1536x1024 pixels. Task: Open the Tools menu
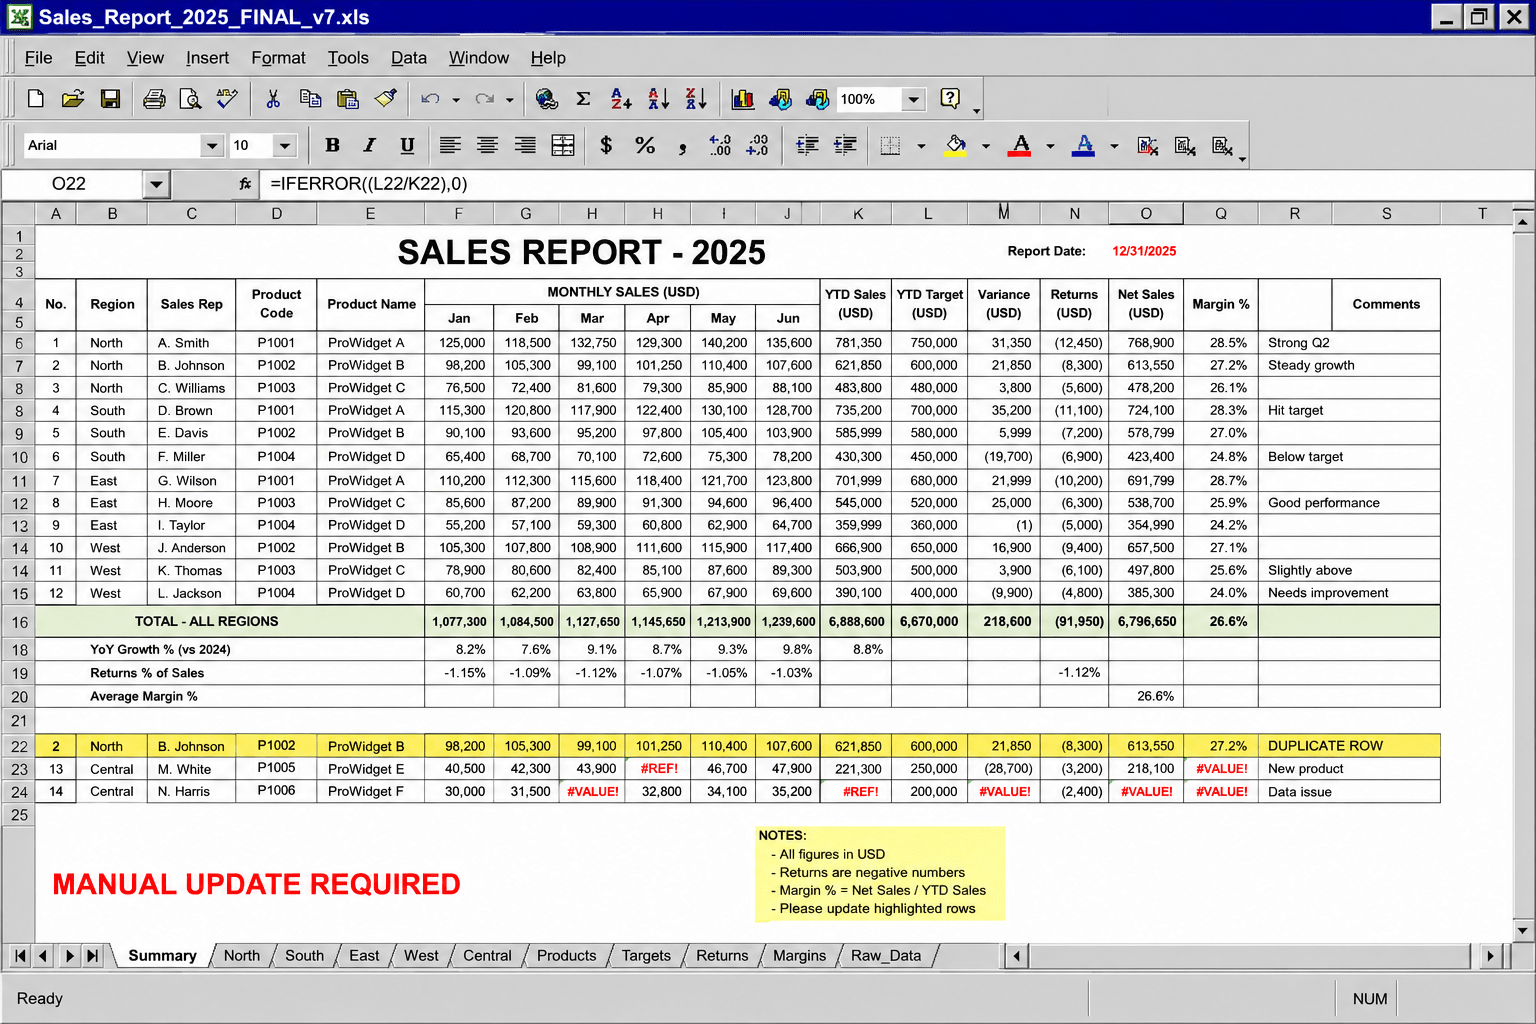point(348,58)
